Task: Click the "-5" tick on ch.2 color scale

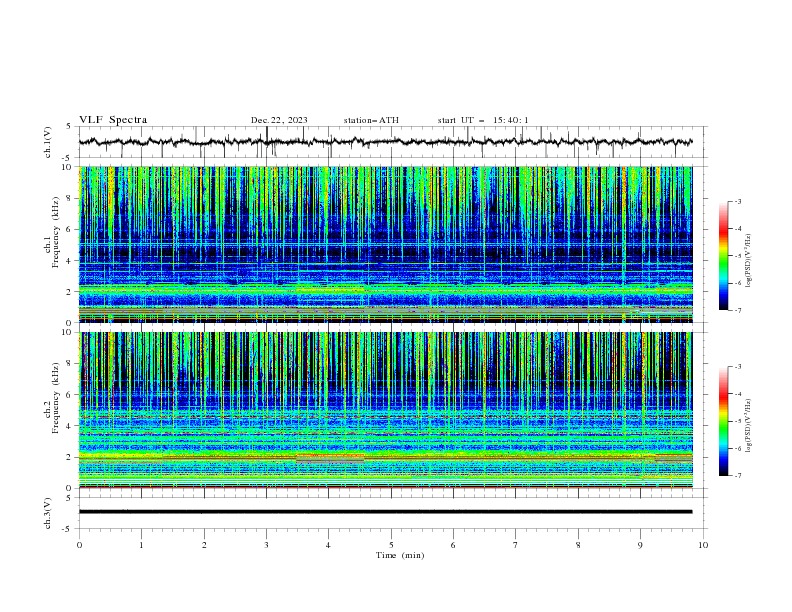Action: [737, 421]
